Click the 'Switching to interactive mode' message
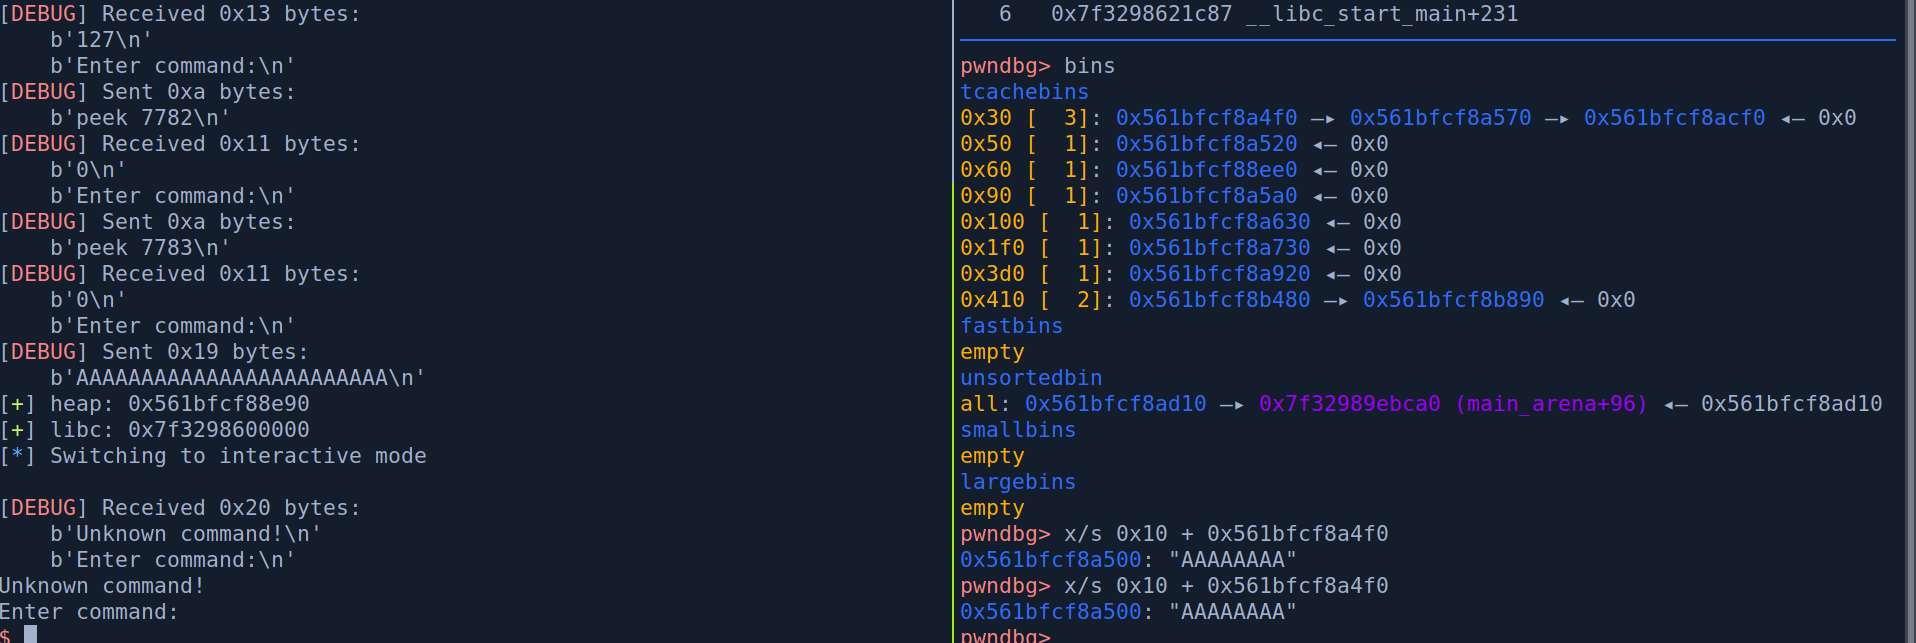 pyautogui.click(x=238, y=456)
